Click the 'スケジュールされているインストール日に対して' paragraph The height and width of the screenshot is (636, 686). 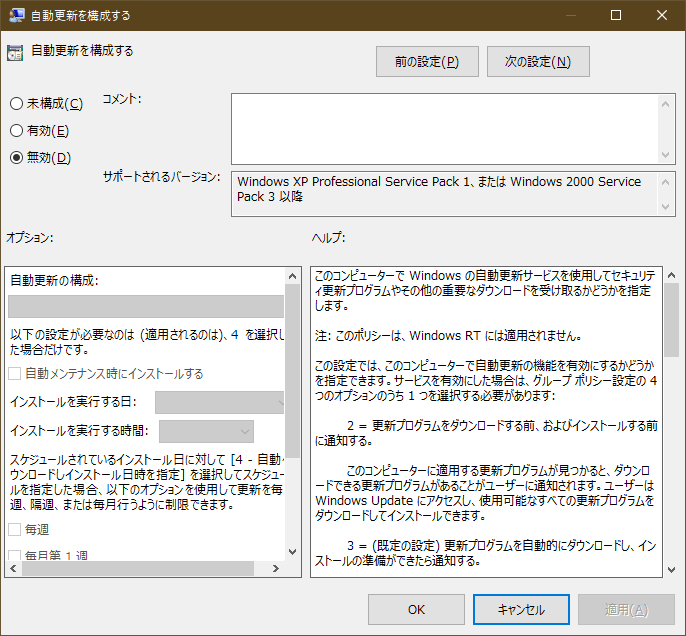pos(147,482)
